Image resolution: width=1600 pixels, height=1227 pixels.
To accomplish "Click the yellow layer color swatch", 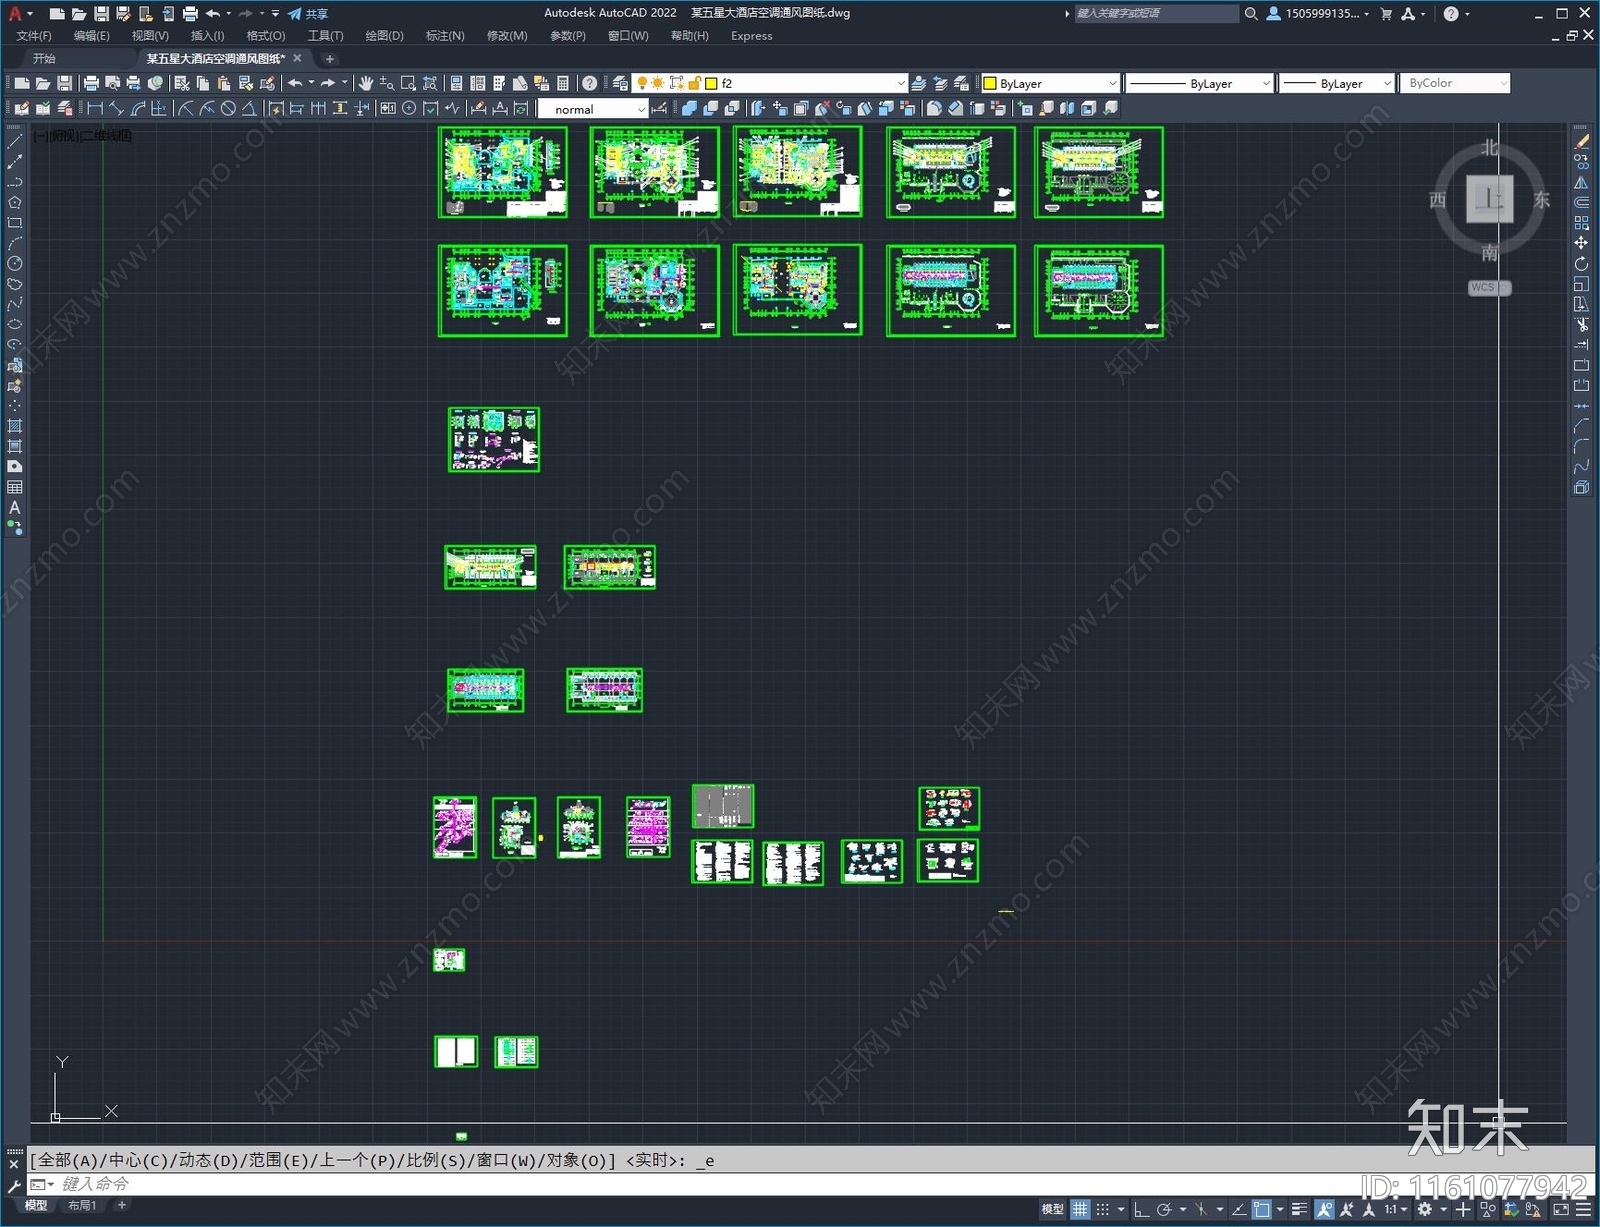I will 712,83.
